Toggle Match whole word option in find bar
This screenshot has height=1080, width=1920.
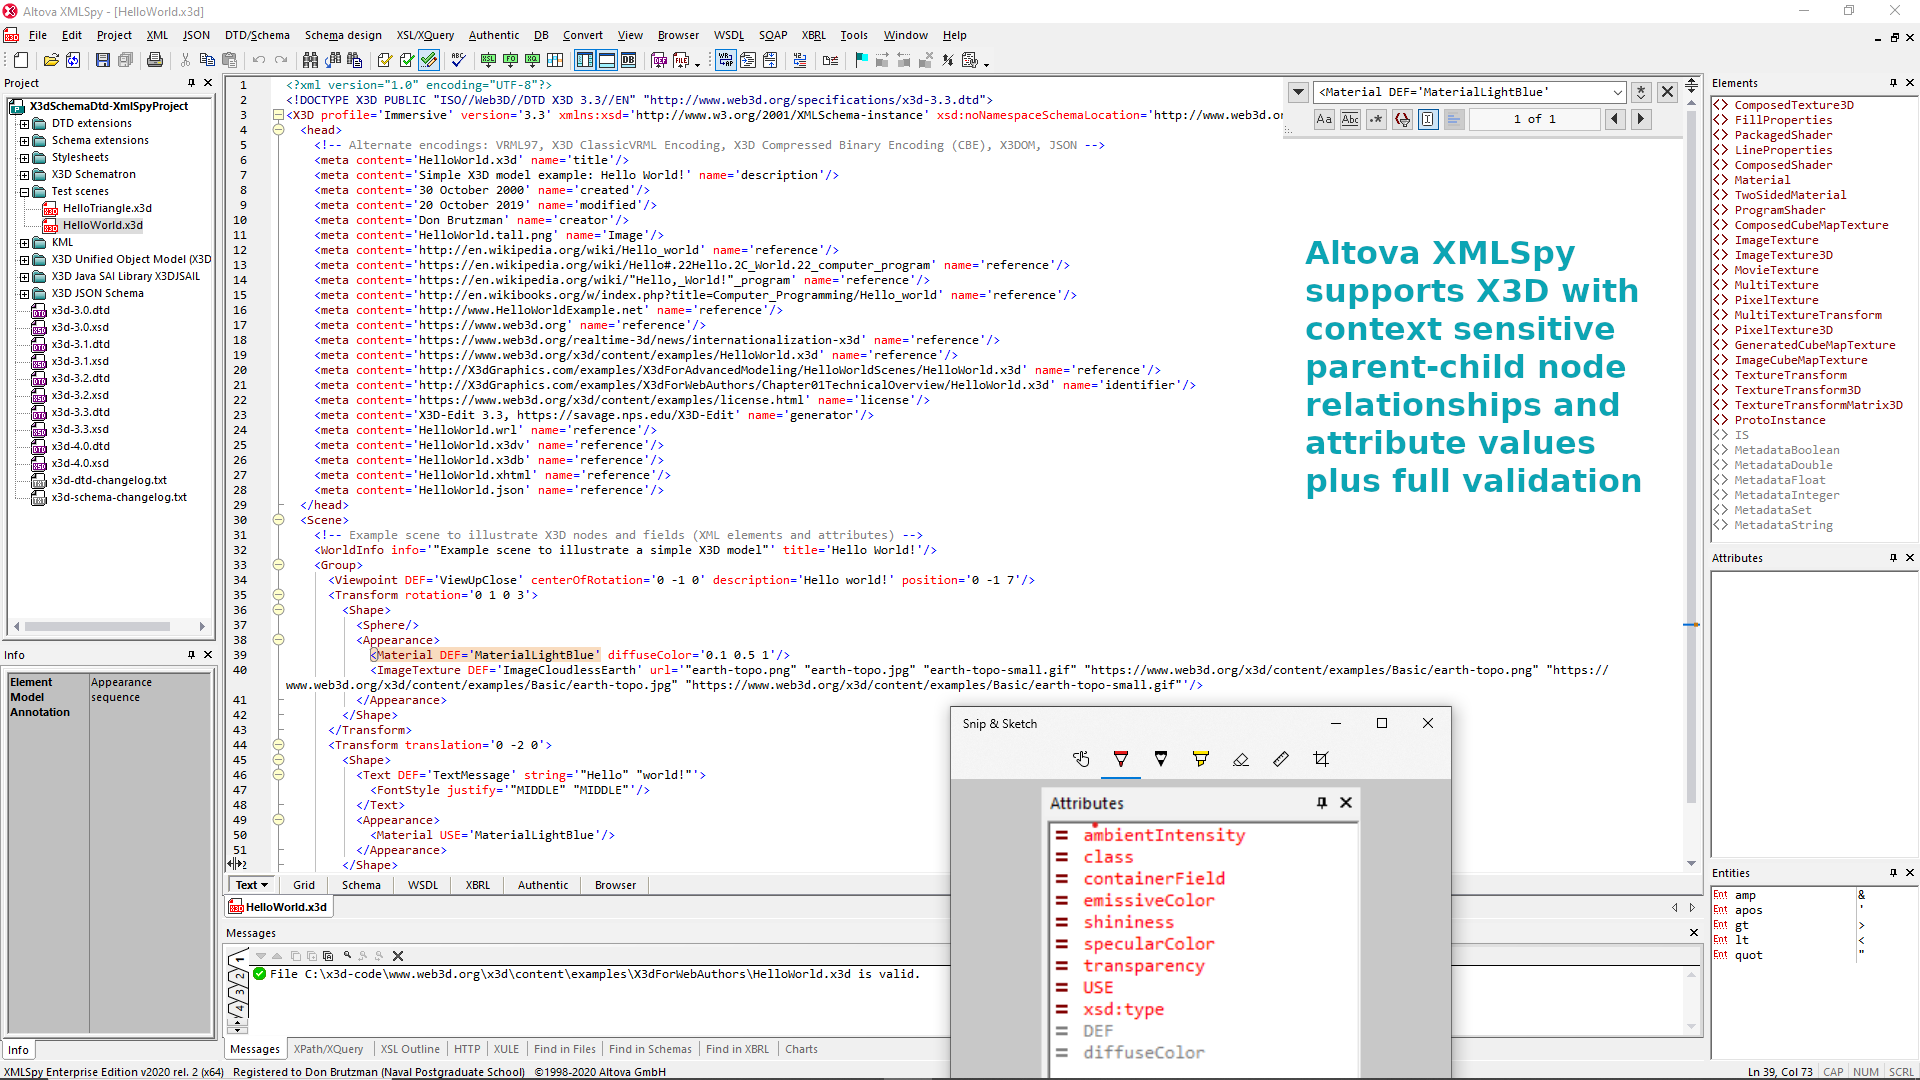pyautogui.click(x=1350, y=119)
